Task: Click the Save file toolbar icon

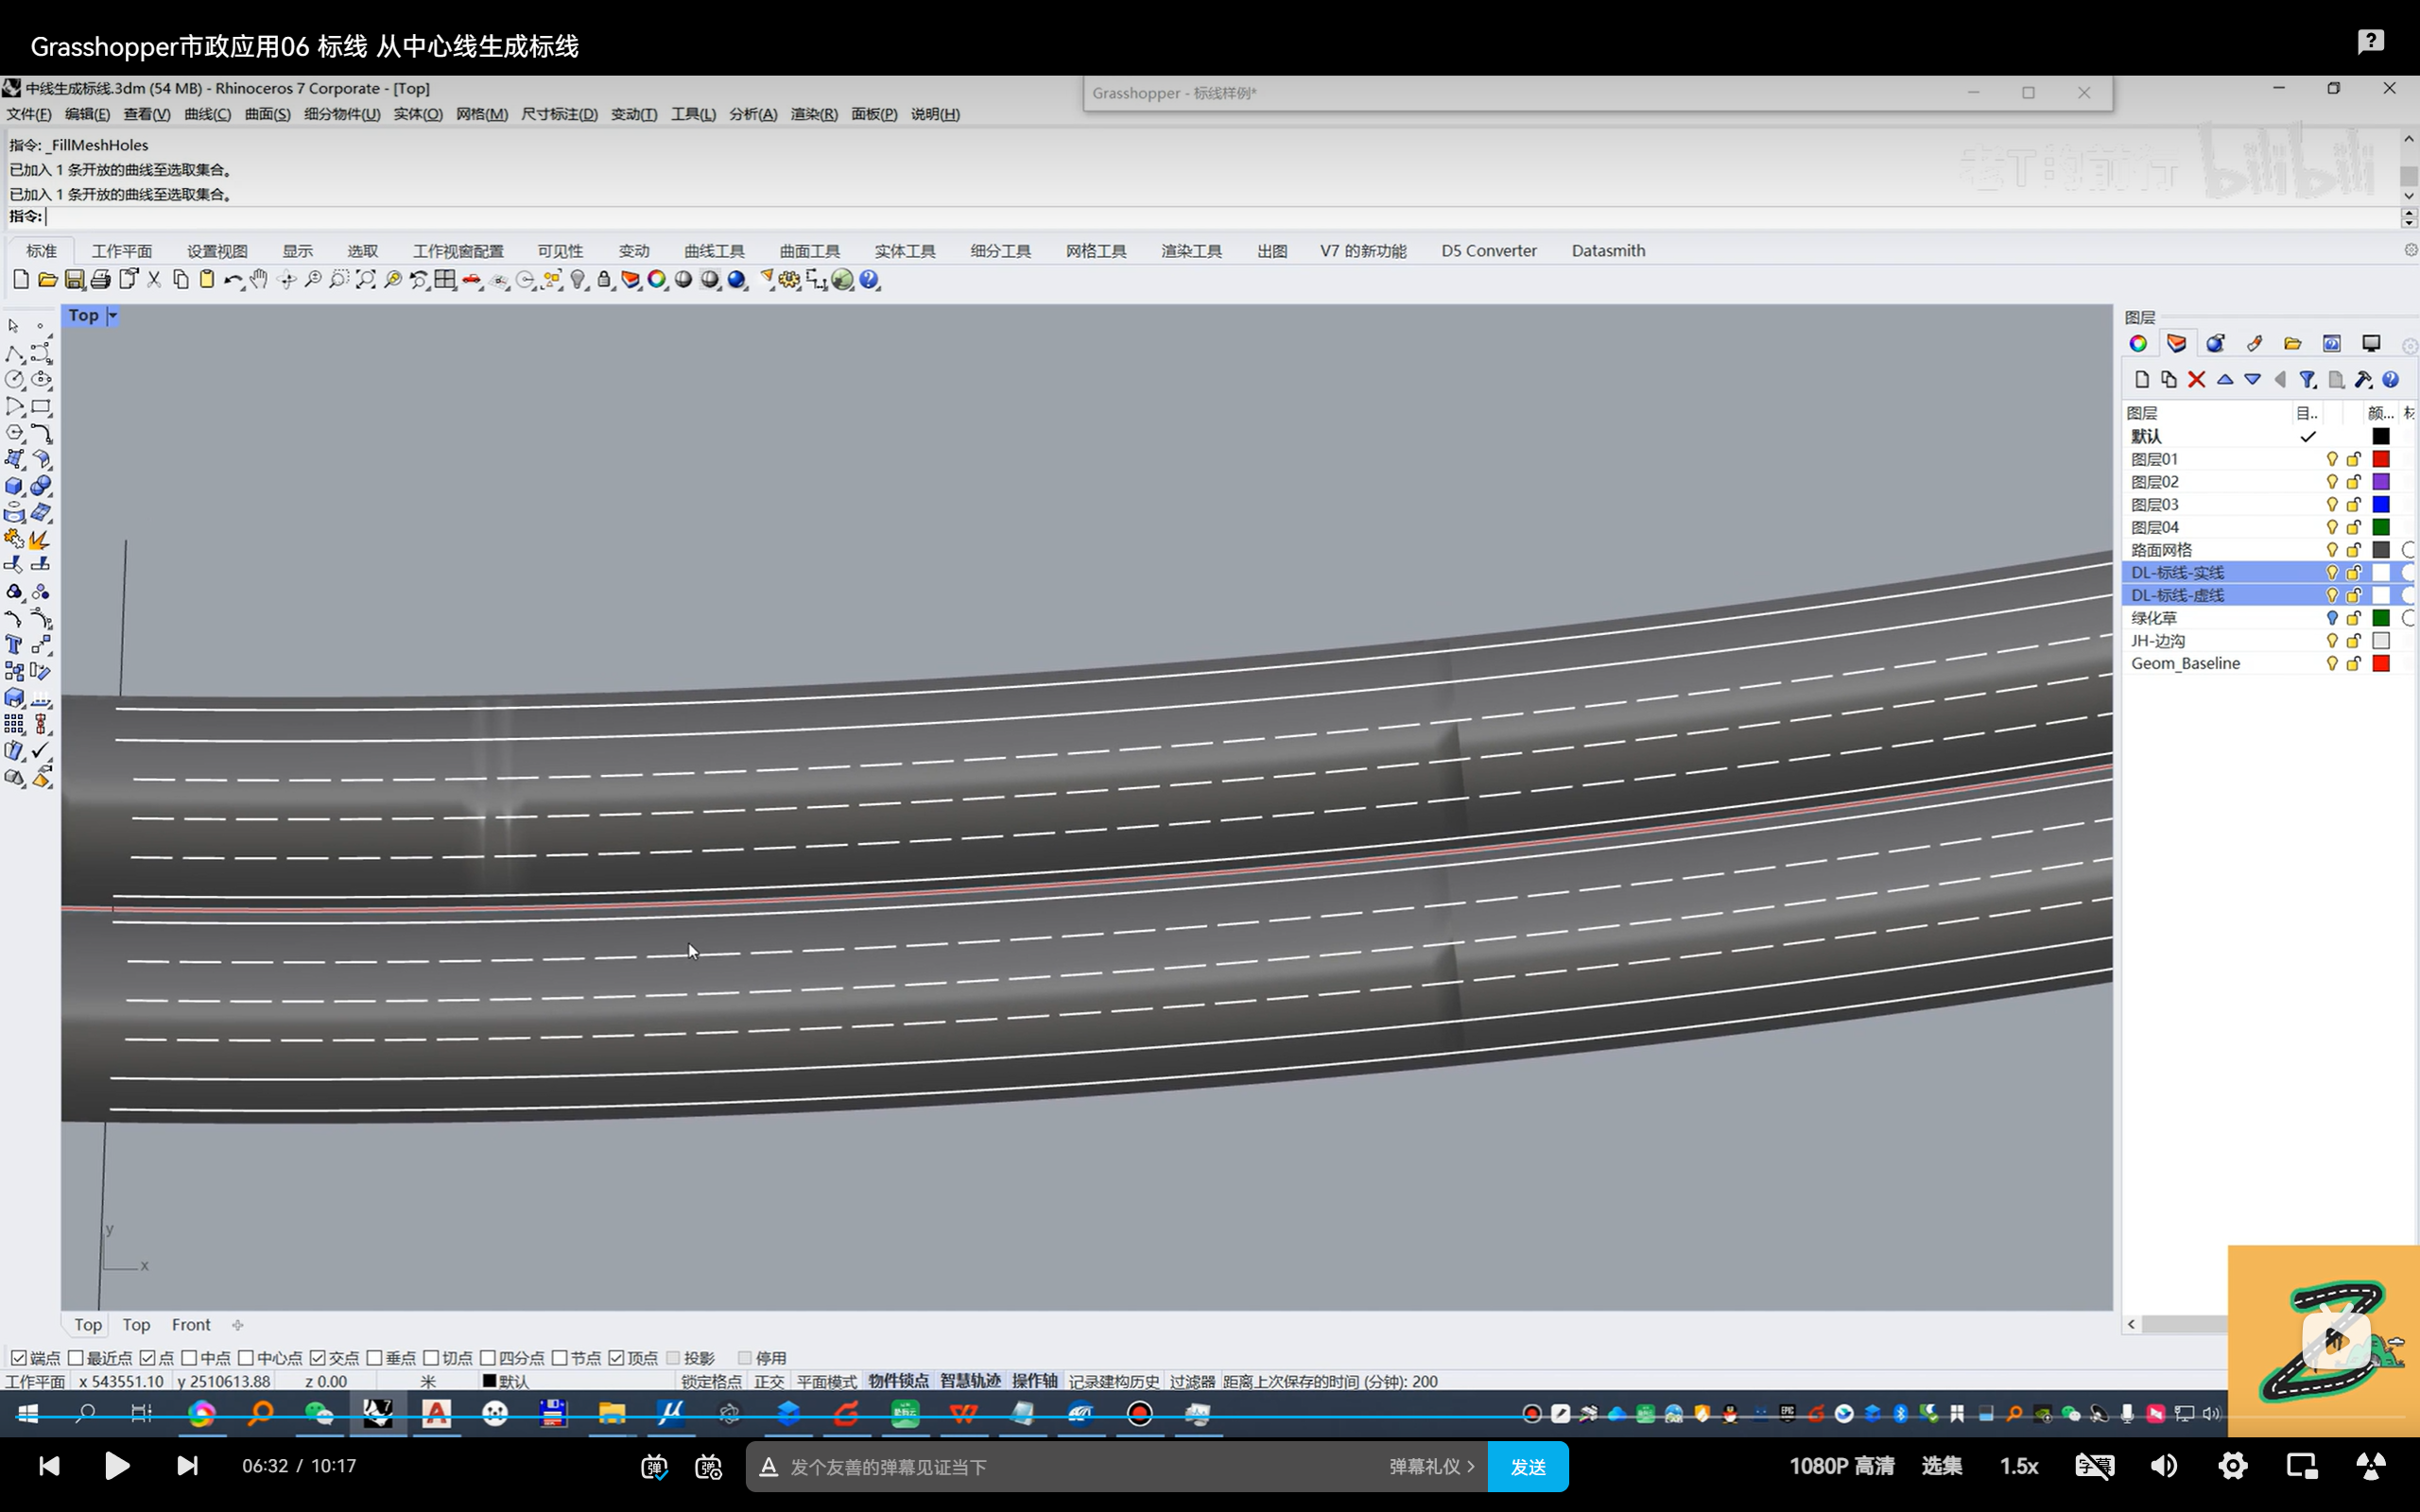Action: coord(74,280)
